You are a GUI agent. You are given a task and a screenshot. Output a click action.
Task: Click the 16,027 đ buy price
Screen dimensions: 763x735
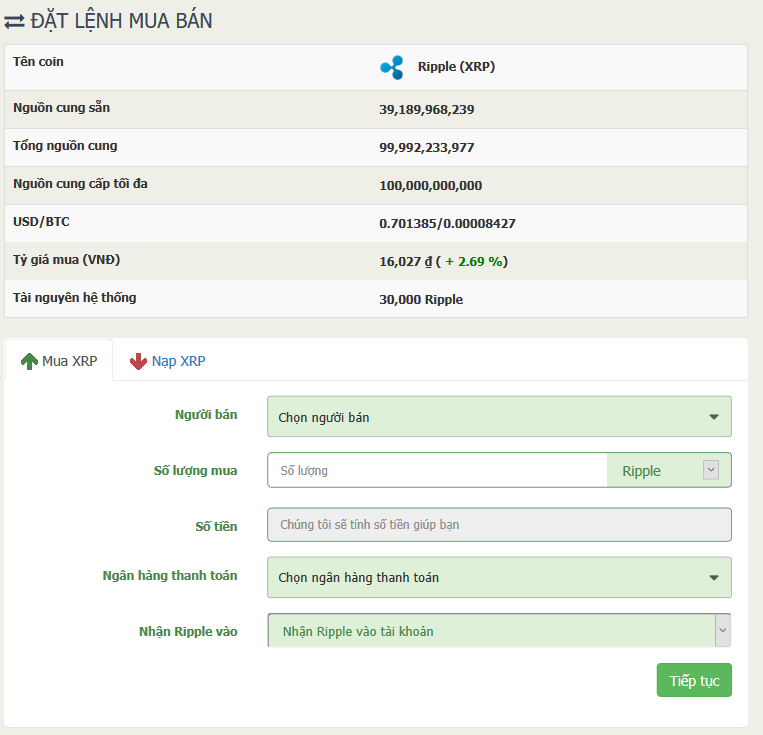[x=405, y=262]
